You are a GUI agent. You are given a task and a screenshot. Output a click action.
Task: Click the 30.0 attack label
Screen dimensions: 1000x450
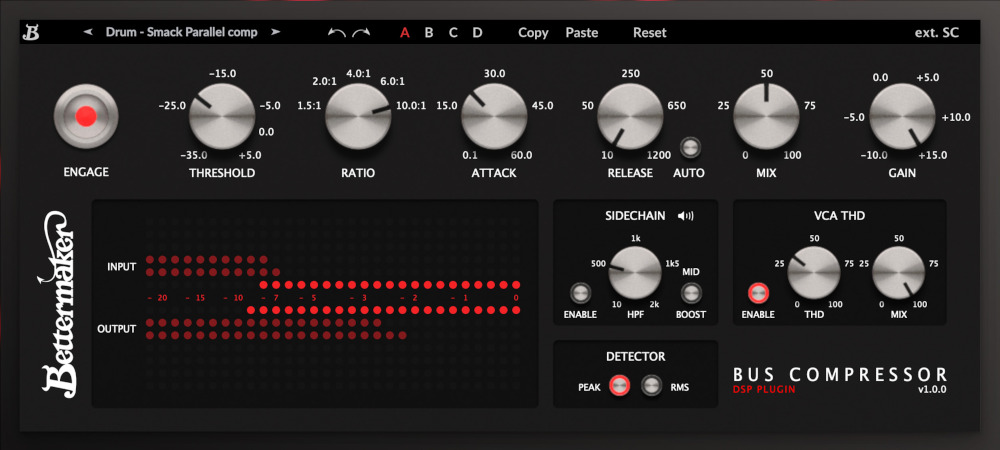(x=494, y=73)
